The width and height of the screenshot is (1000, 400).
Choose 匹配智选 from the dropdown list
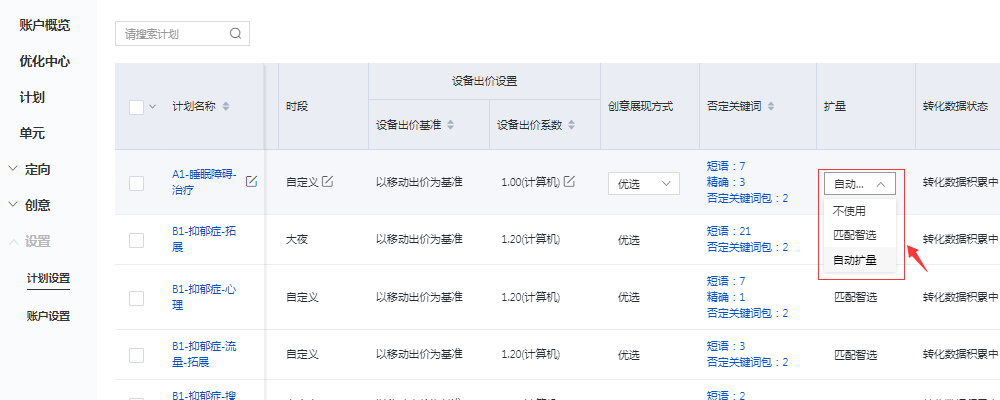coord(854,235)
